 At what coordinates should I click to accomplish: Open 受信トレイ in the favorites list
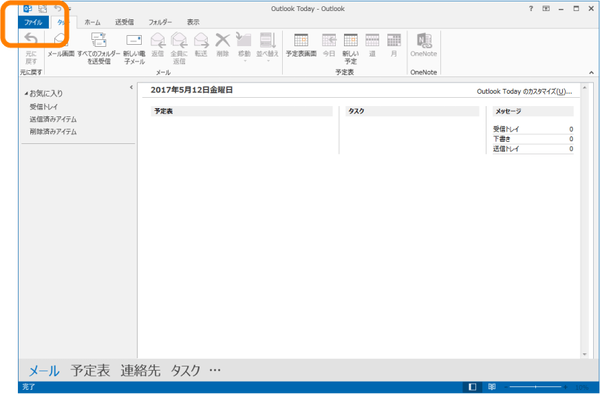pyautogui.click(x=44, y=106)
